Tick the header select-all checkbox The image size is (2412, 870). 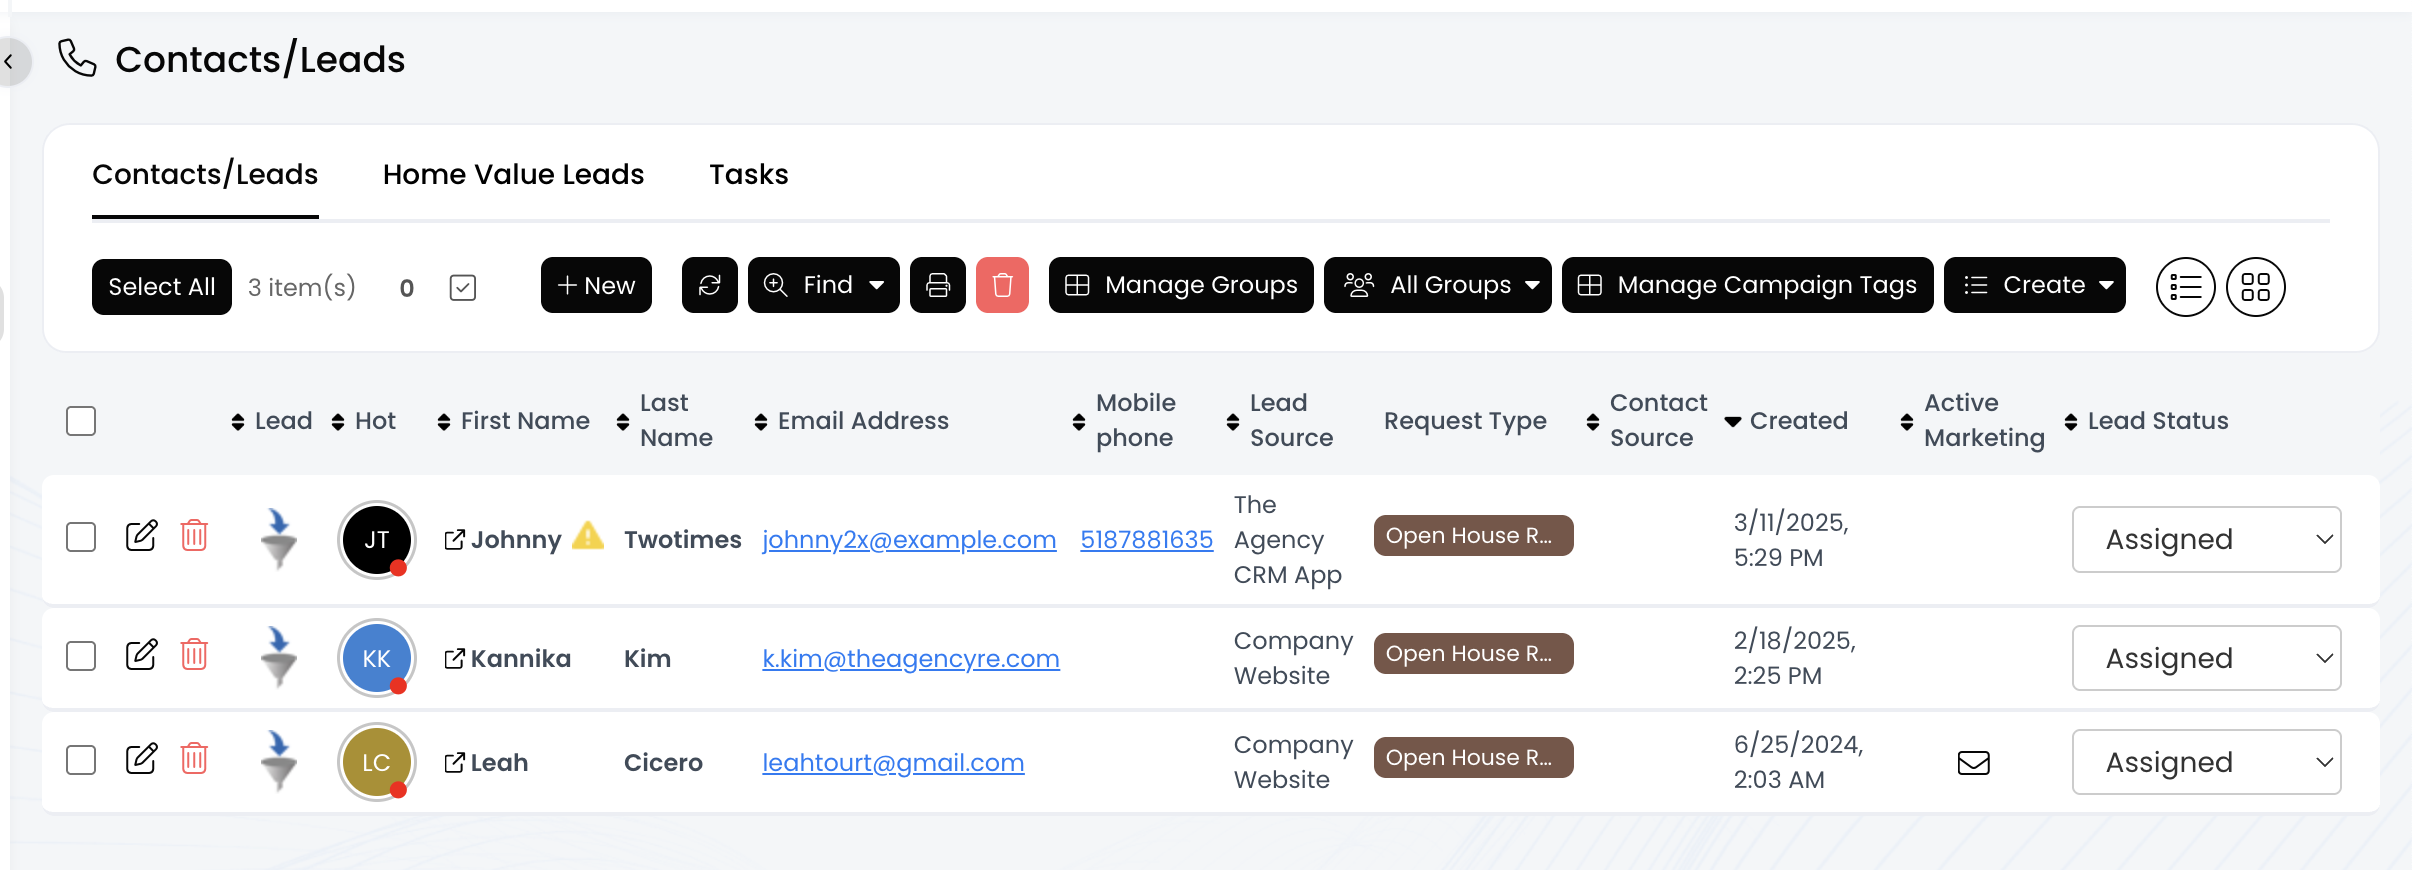point(81,421)
